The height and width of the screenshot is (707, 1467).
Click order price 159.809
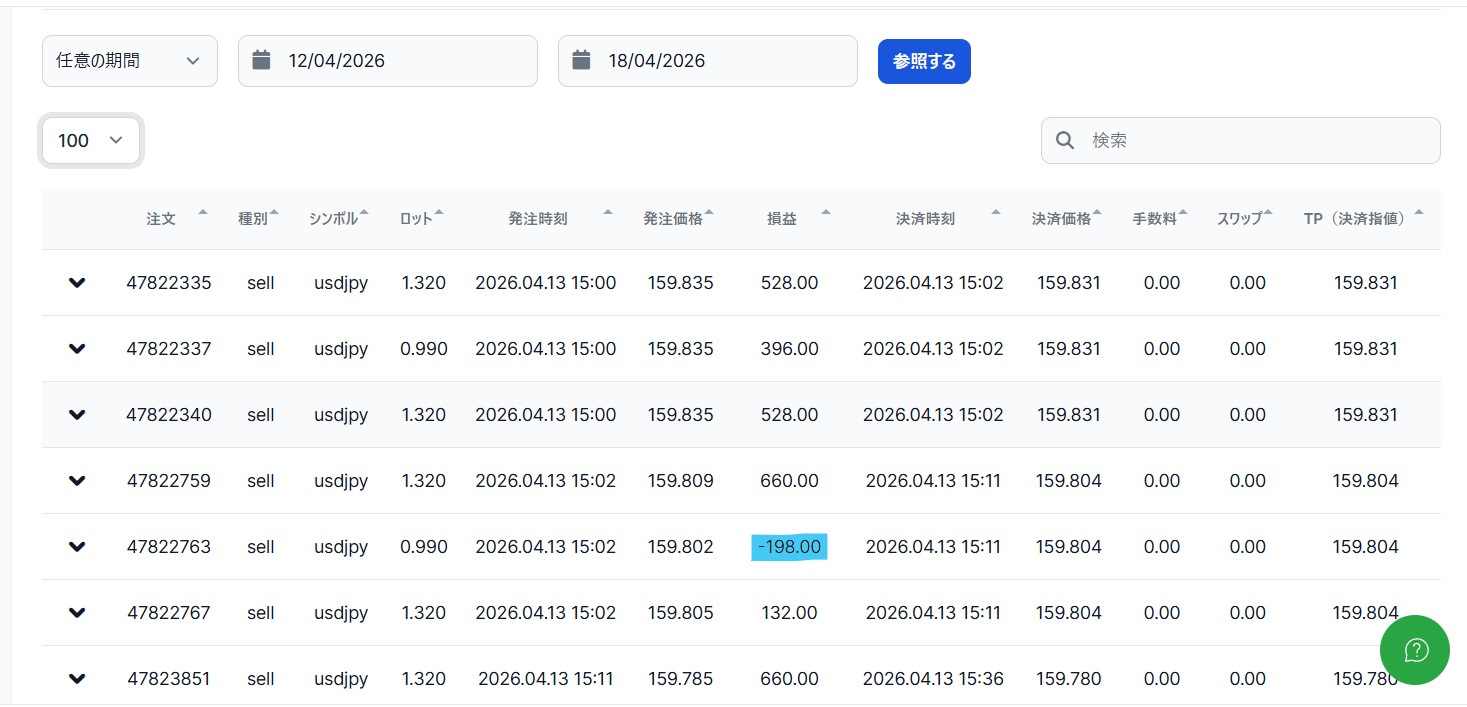681,481
